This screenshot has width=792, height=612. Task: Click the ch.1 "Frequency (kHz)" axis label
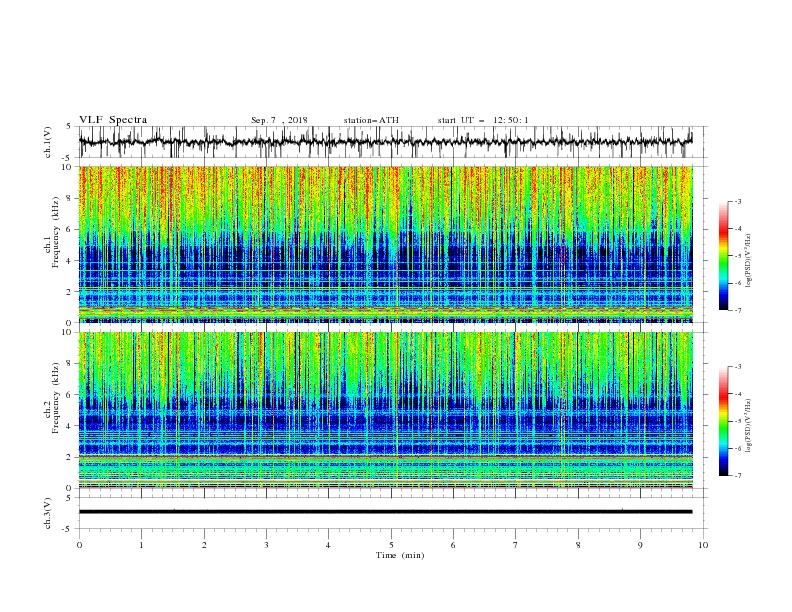click(x=56, y=233)
